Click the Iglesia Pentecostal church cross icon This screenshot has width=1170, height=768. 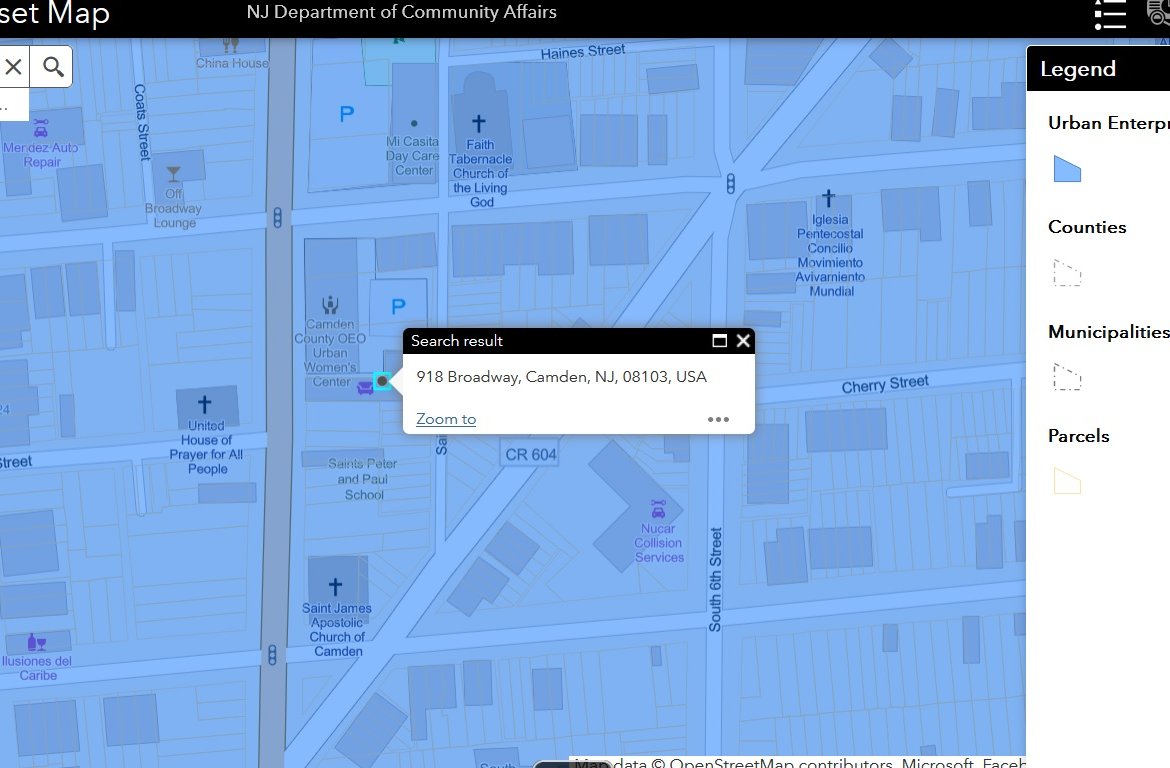point(829,198)
